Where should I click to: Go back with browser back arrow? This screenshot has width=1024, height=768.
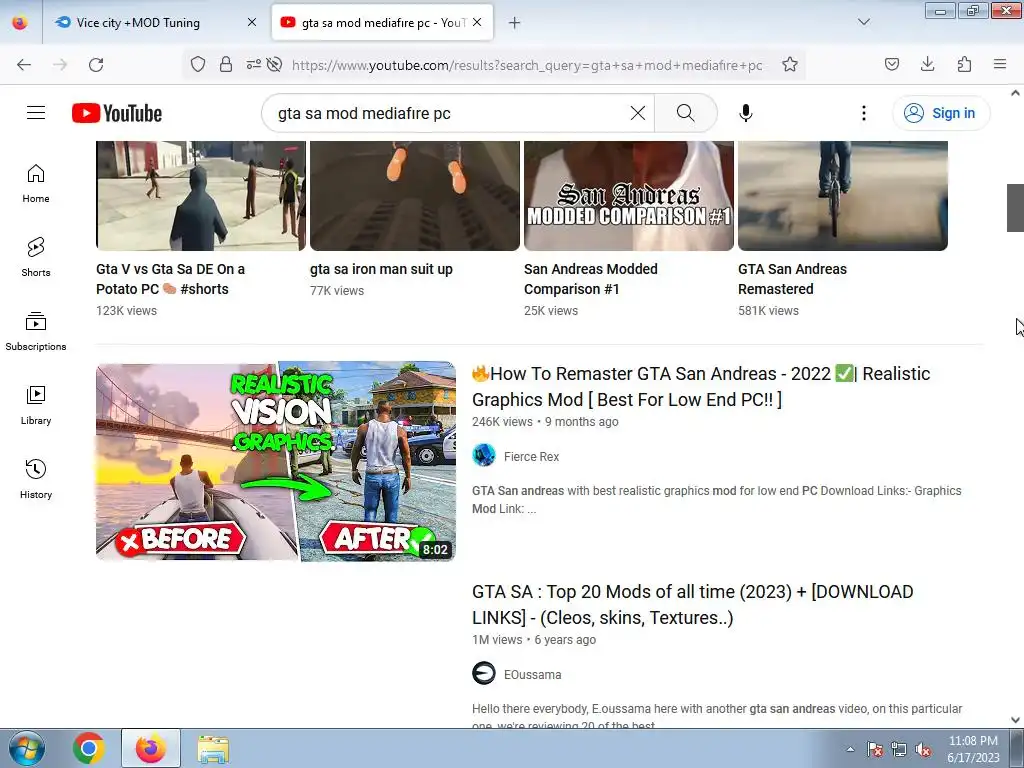[24, 65]
